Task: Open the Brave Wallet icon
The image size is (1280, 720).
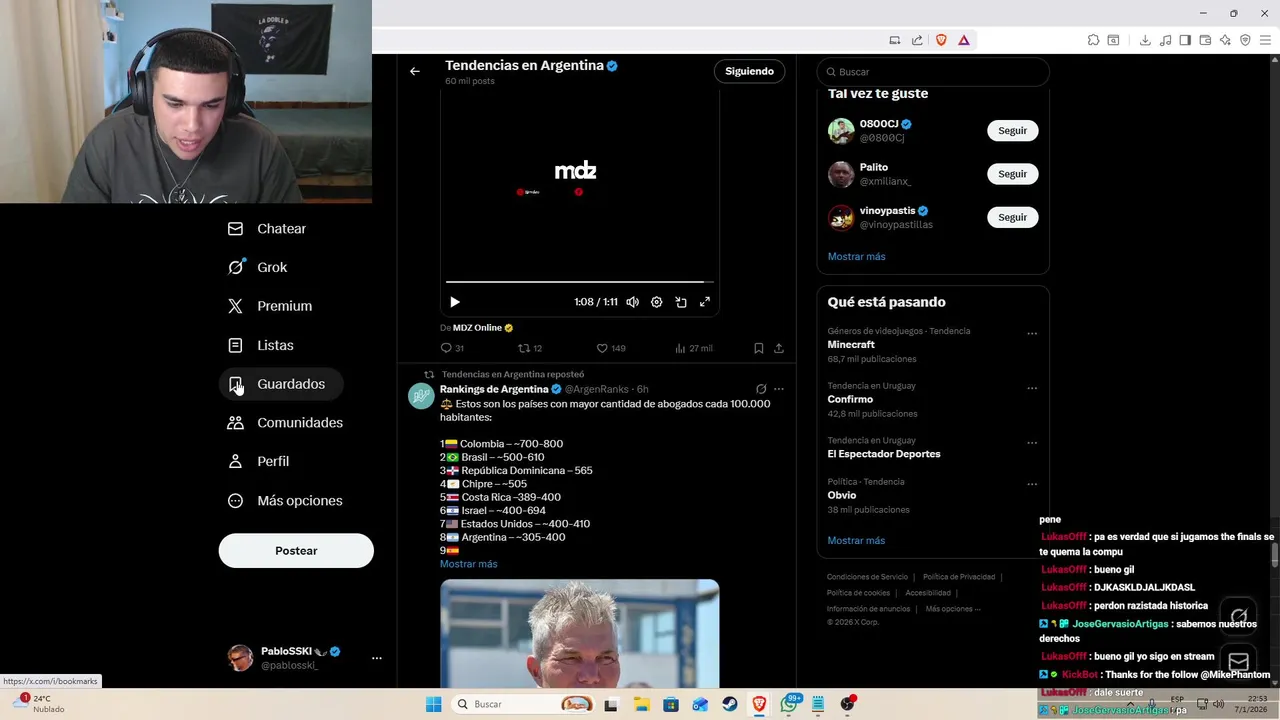Action: [x=1205, y=40]
